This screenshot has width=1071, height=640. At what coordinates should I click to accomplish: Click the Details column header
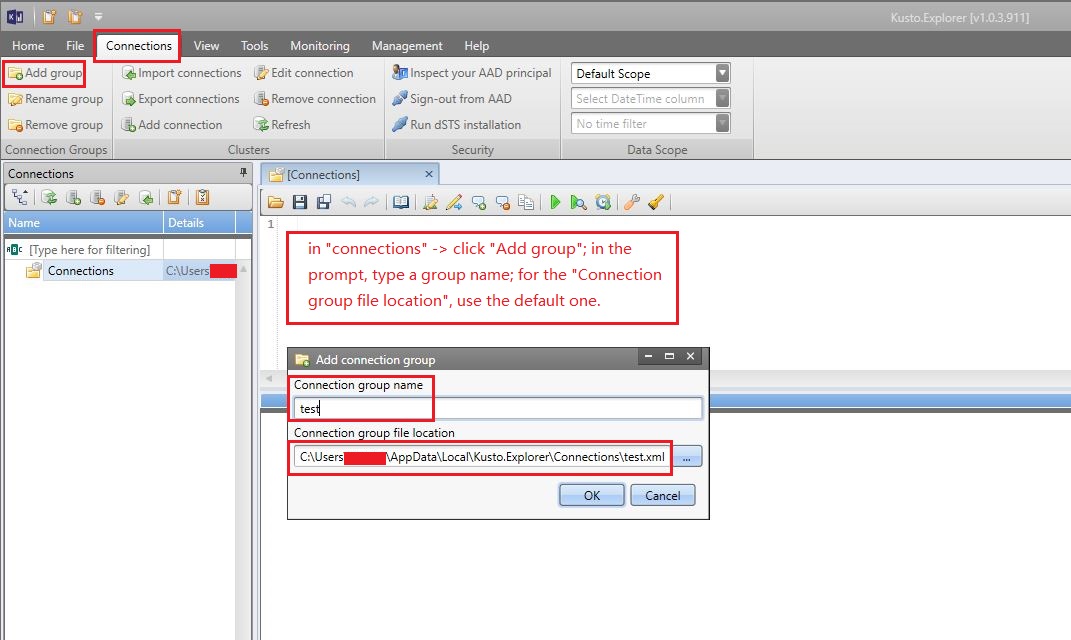[x=199, y=223]
